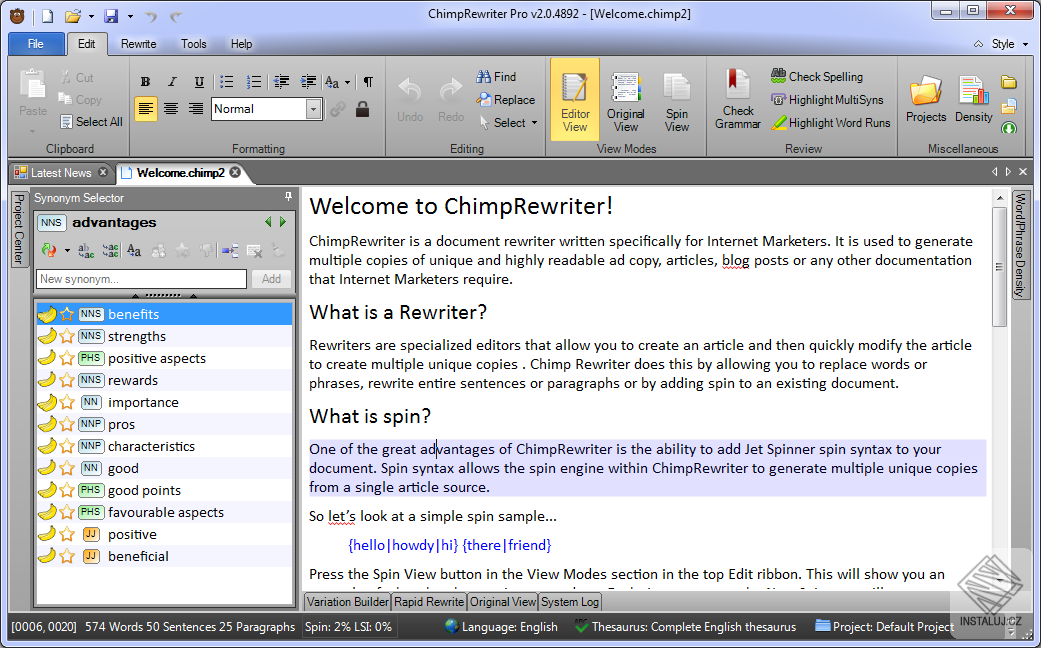1041x648 pixels.
Task: Expand the open folder options arrow
Action: click(x=91, y=16)
